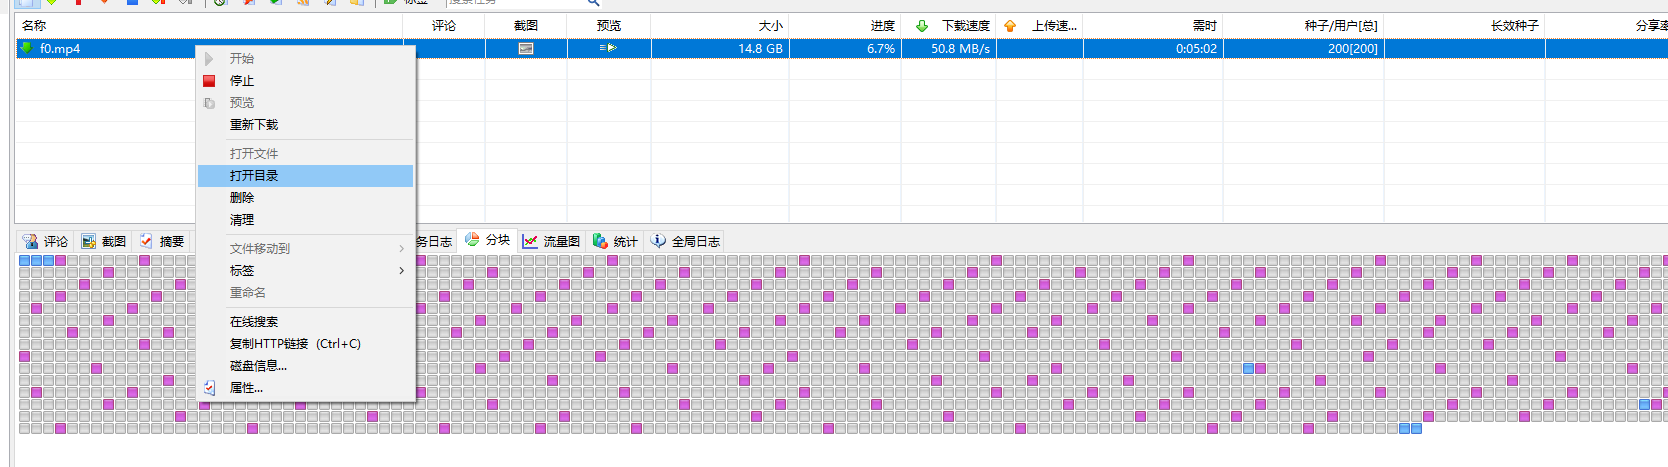
Task: Select 复制HTTP链接 (Copy HTTP link) option
Action: click(295, 344)
